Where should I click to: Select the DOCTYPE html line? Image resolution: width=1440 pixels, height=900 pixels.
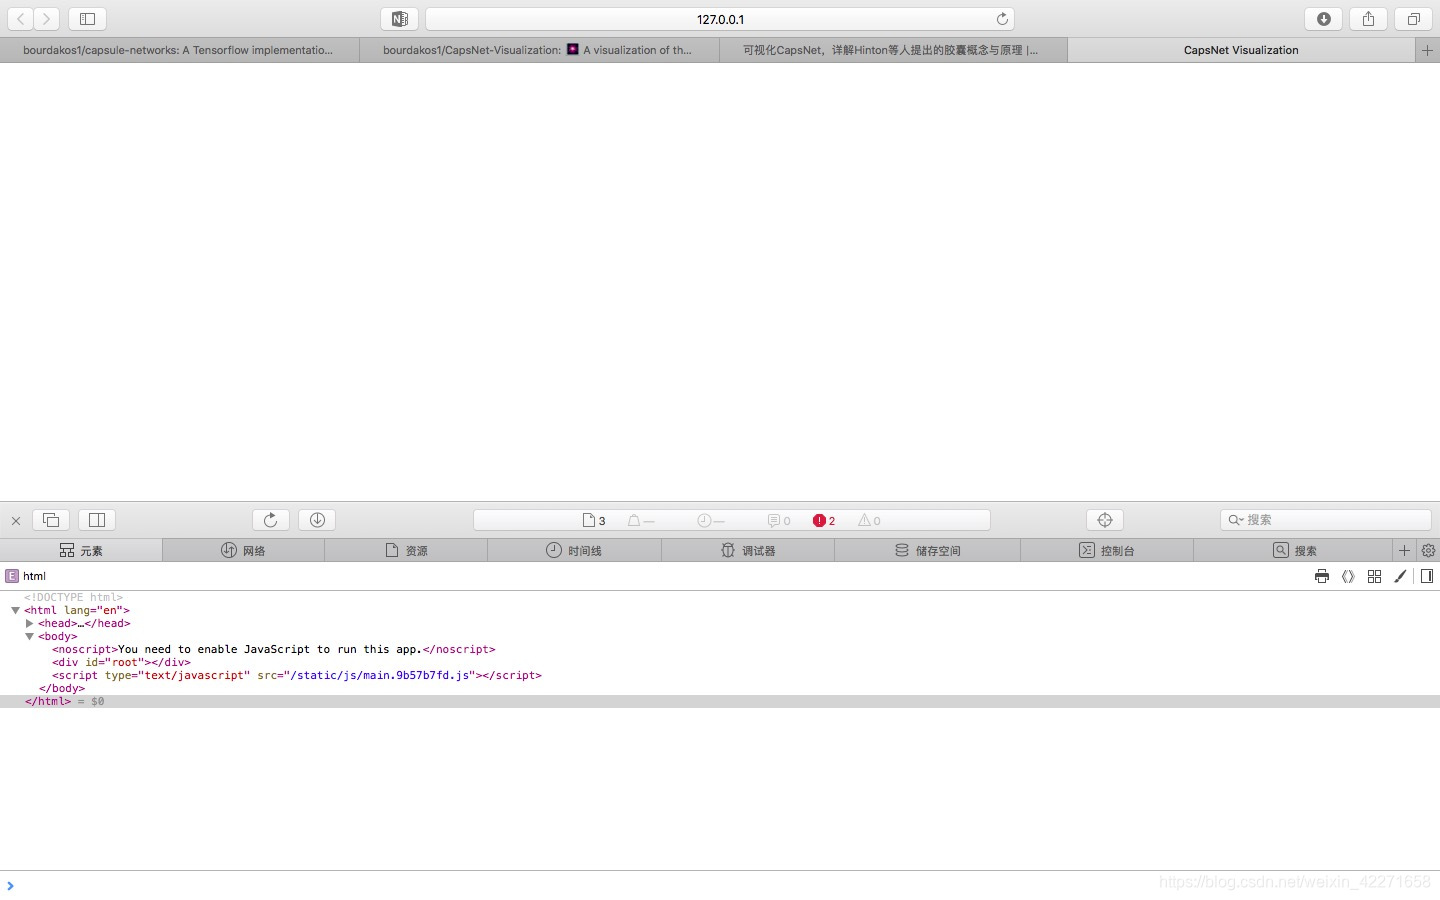pos(73,597)
